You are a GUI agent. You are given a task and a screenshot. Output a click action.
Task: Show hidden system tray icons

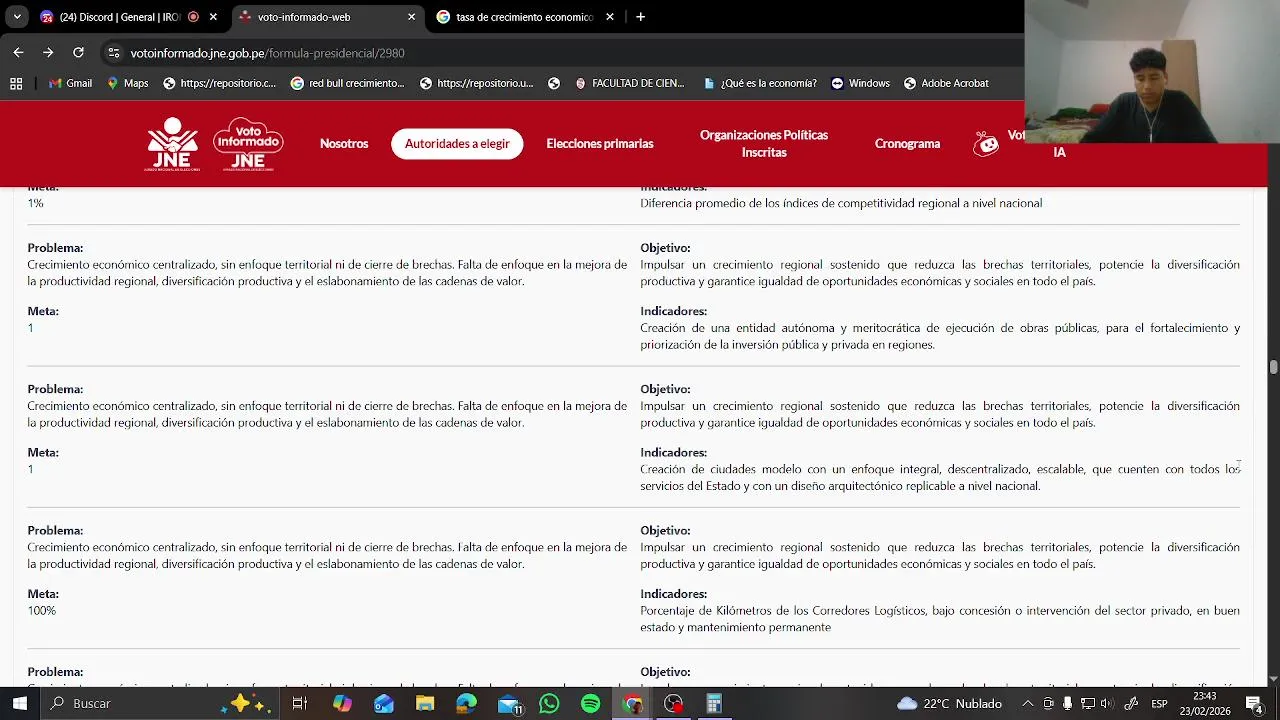pyautogui.click(x=1029, y=704)
